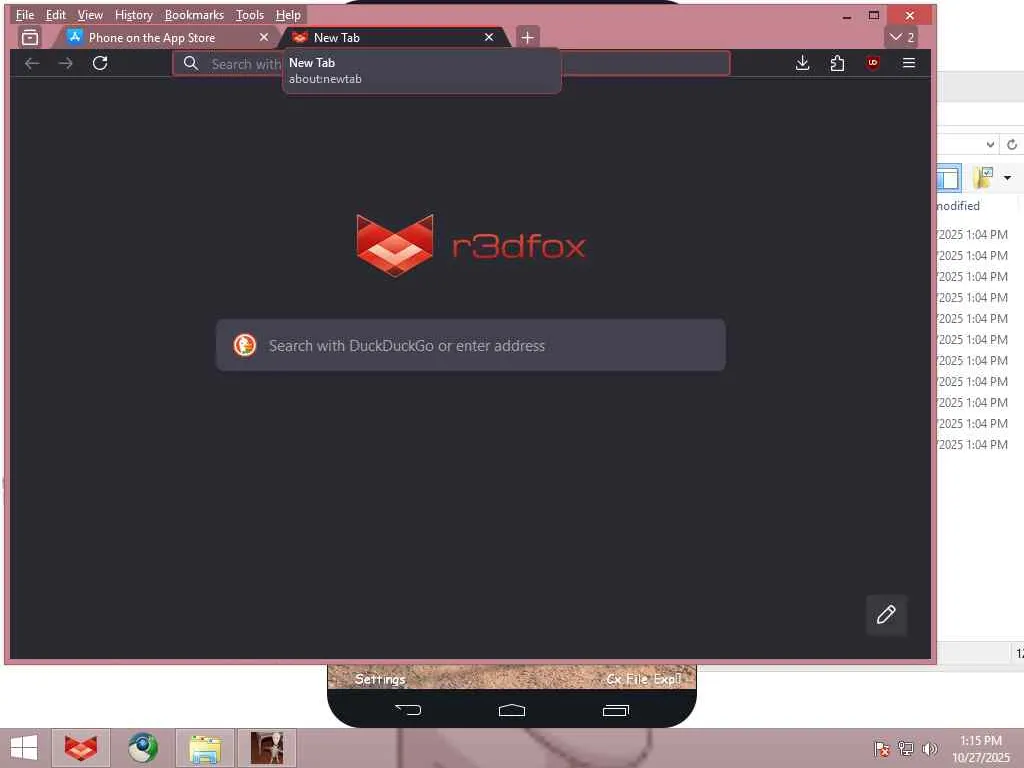1024x768 pixels.
Task: Close the New Tab tab
Action: click(489, 37)
